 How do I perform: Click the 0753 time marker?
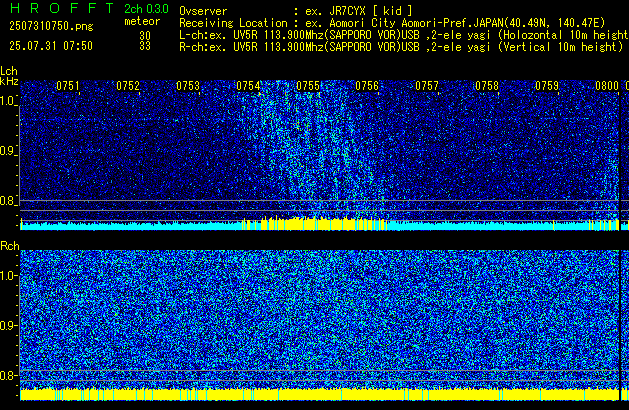click(188, 86)
